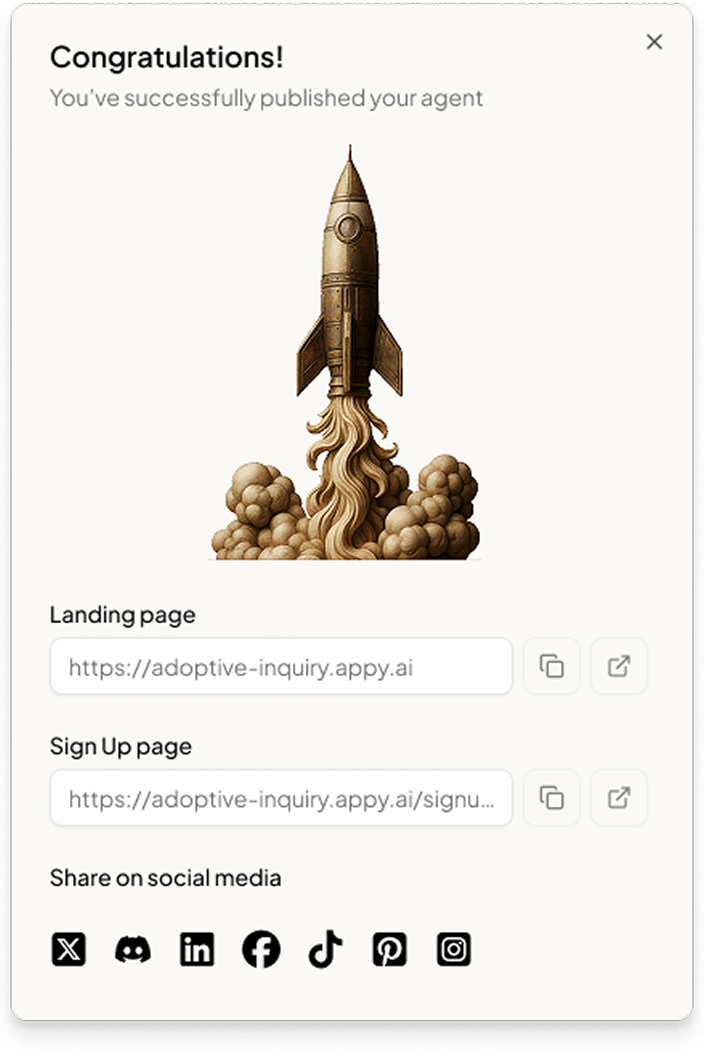
Task: Copy the Landing page URL
Action: tap(551, 666)
